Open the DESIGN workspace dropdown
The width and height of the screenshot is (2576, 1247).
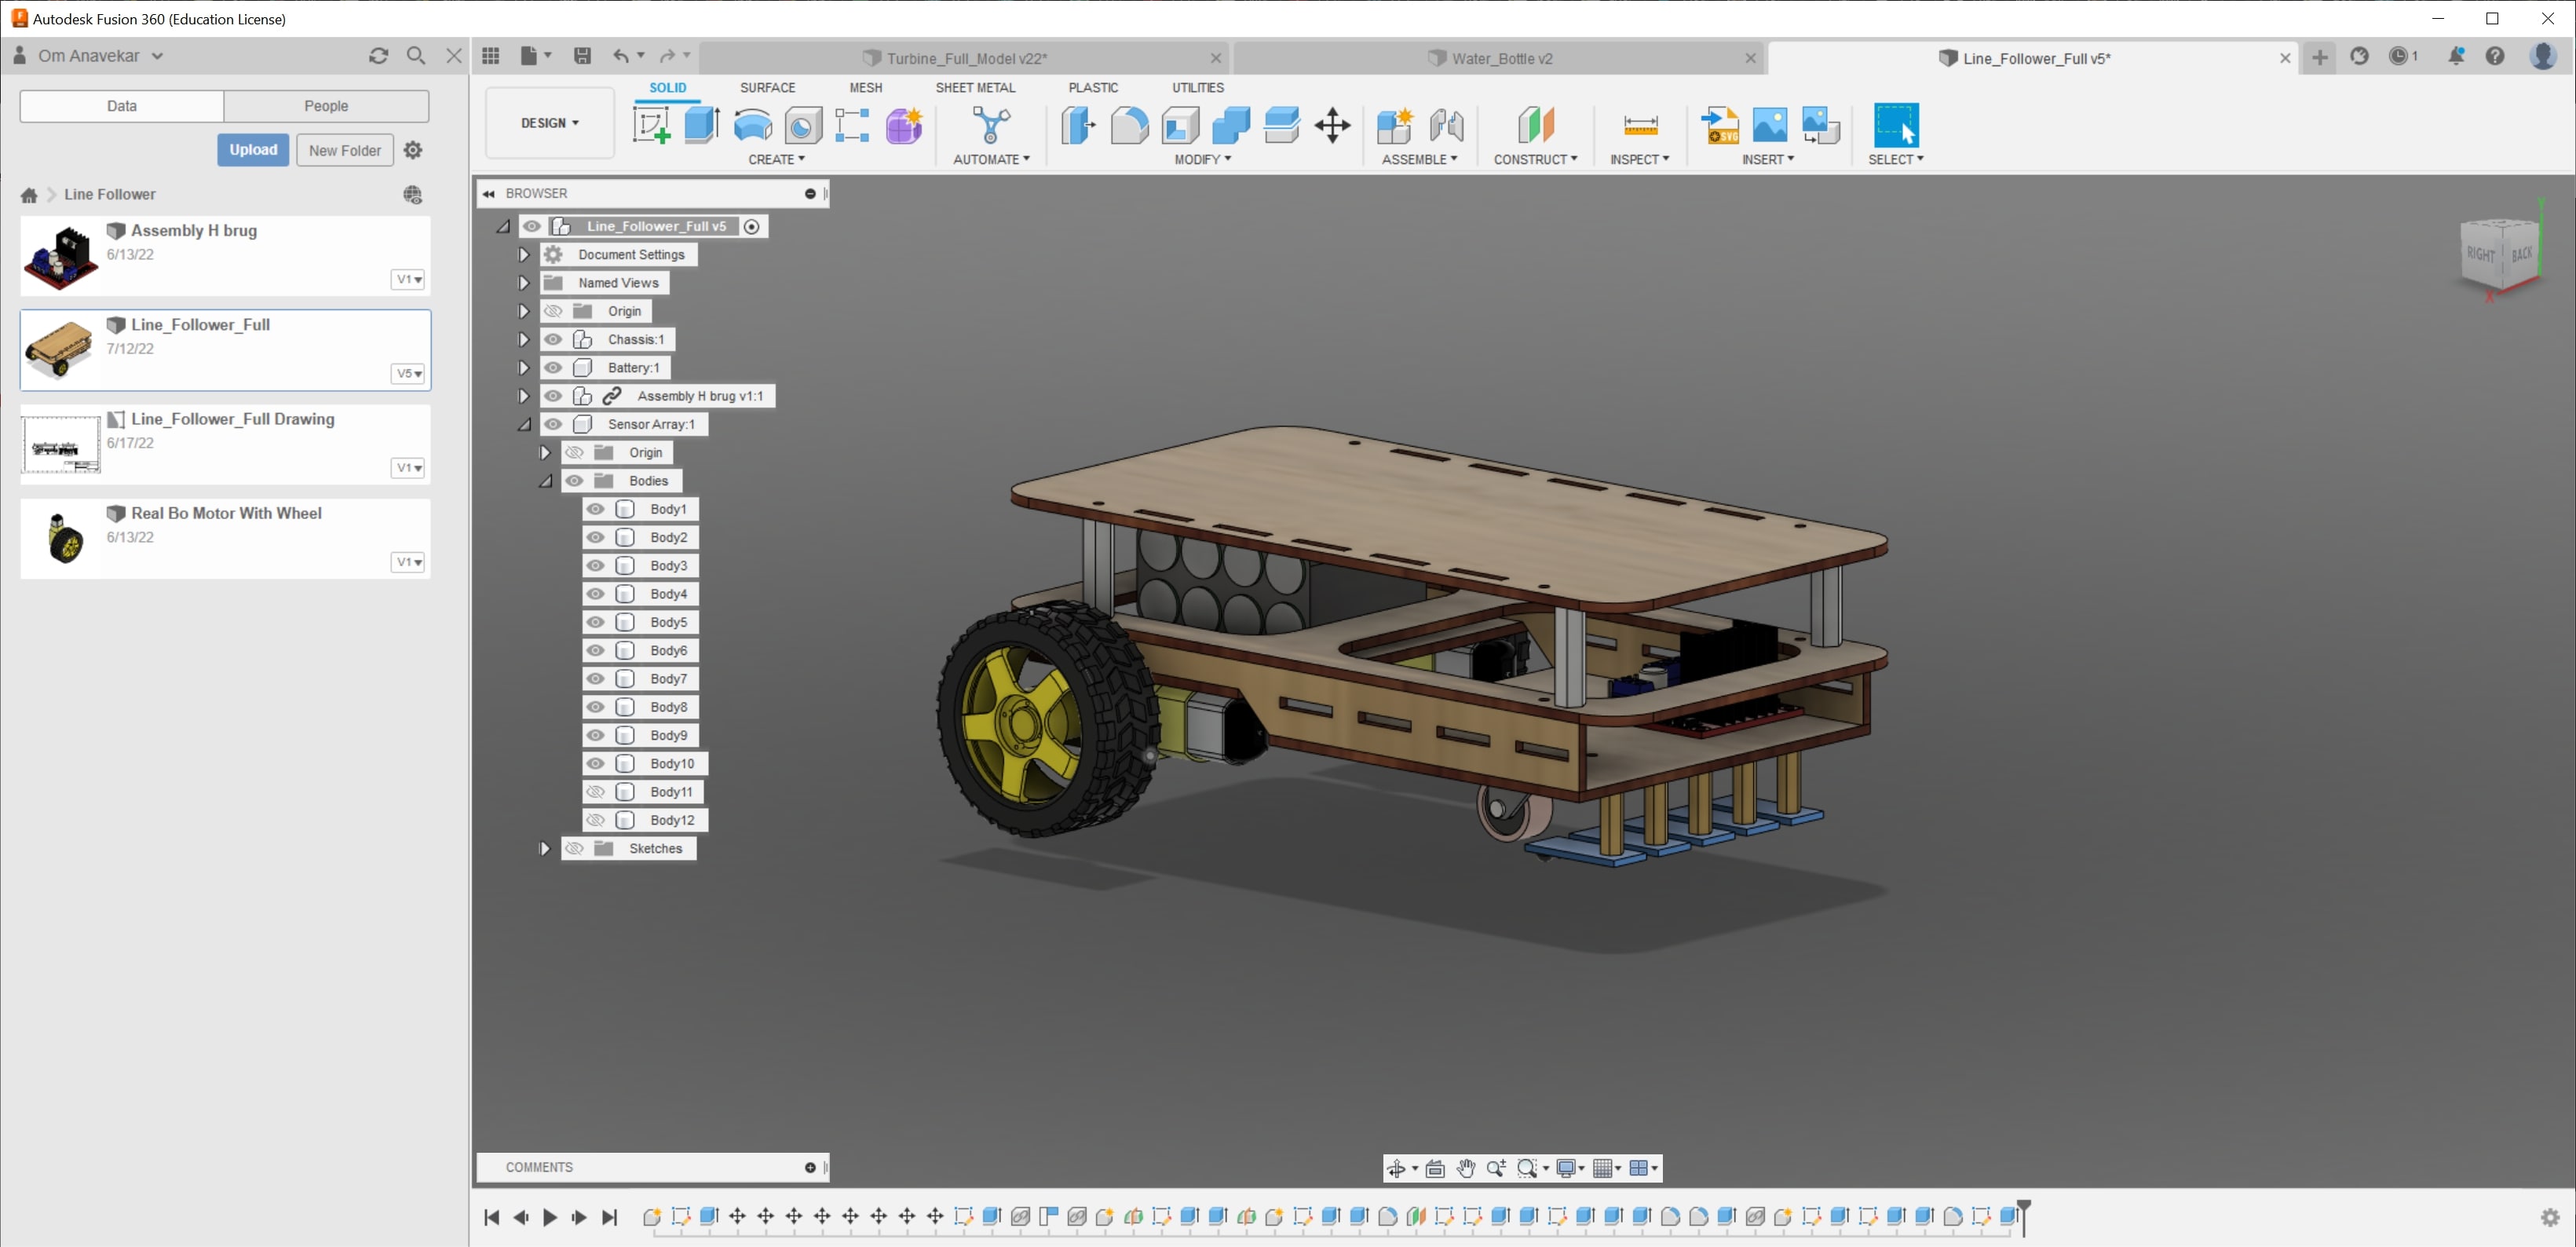pos(549,123)
